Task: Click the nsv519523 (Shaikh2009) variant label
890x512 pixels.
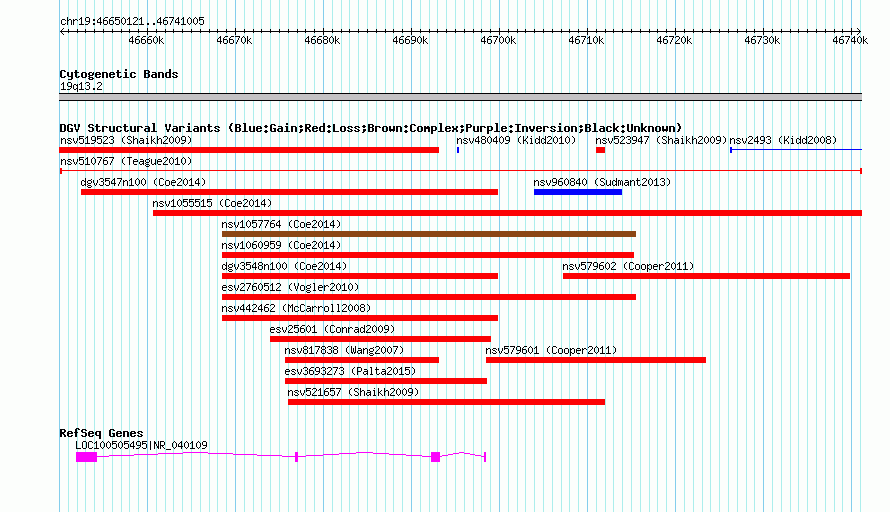Action: [x=126, y=140]
